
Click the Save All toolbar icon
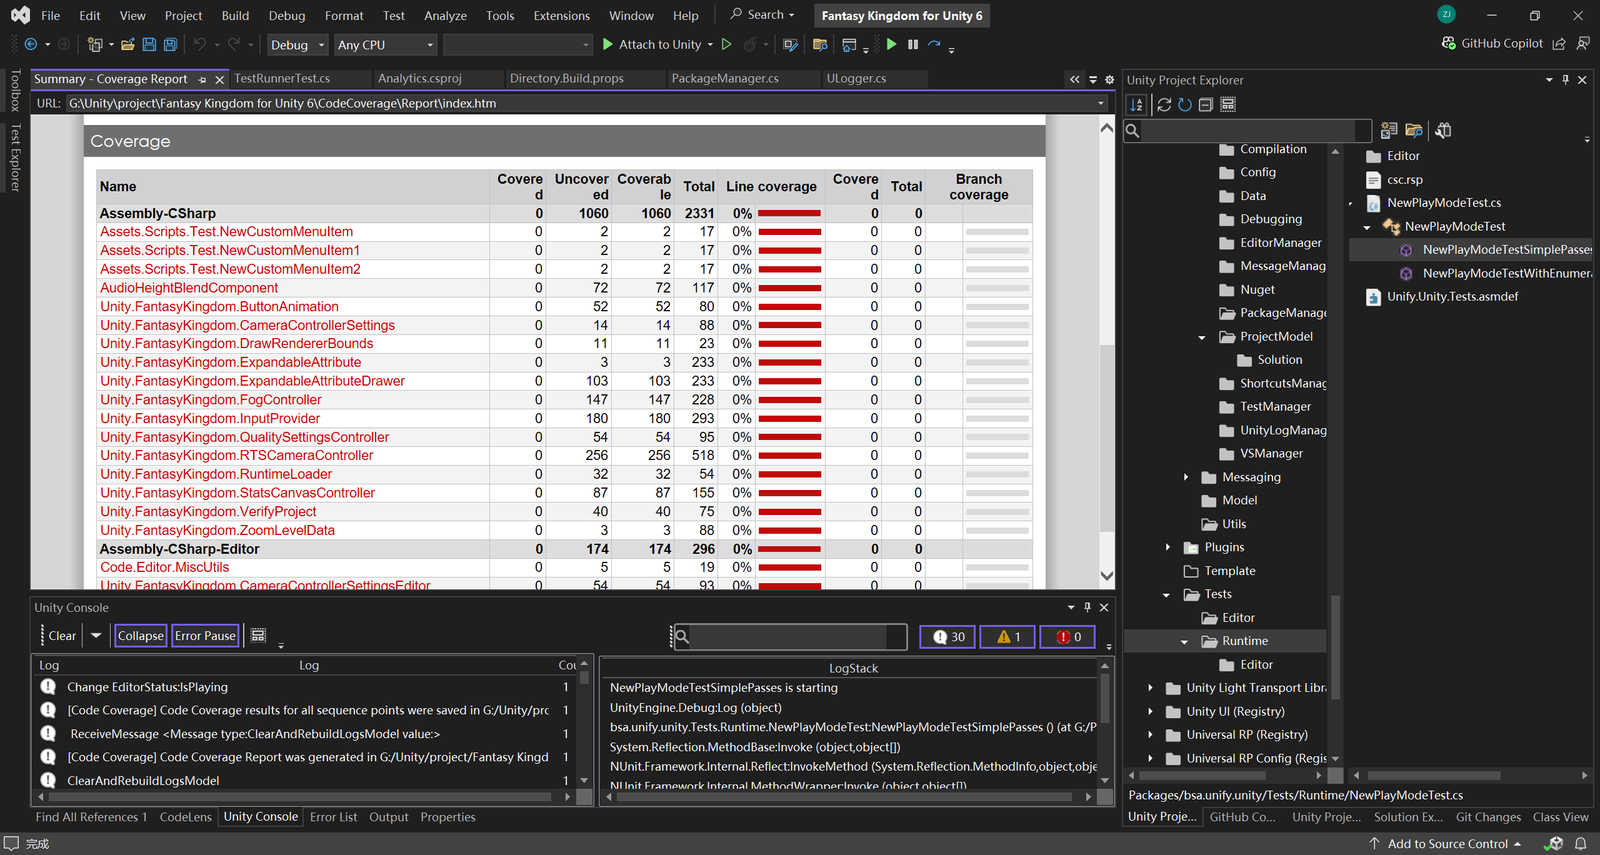[x=170, y=45]
